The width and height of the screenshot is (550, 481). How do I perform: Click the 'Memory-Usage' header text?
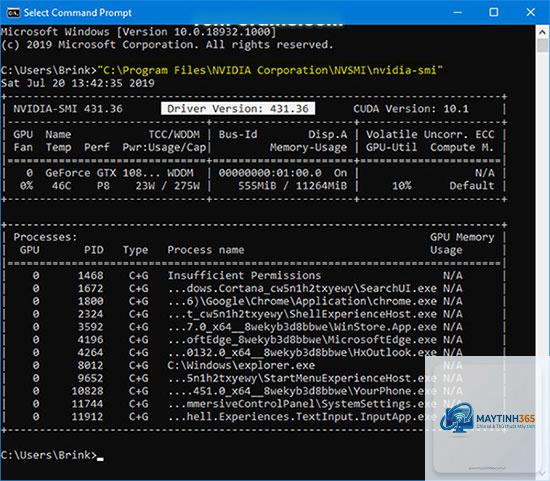tap(308, 147)
